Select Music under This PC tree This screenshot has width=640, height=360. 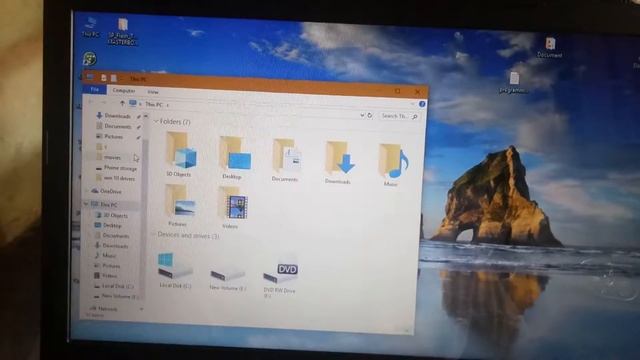coord(109,256)
